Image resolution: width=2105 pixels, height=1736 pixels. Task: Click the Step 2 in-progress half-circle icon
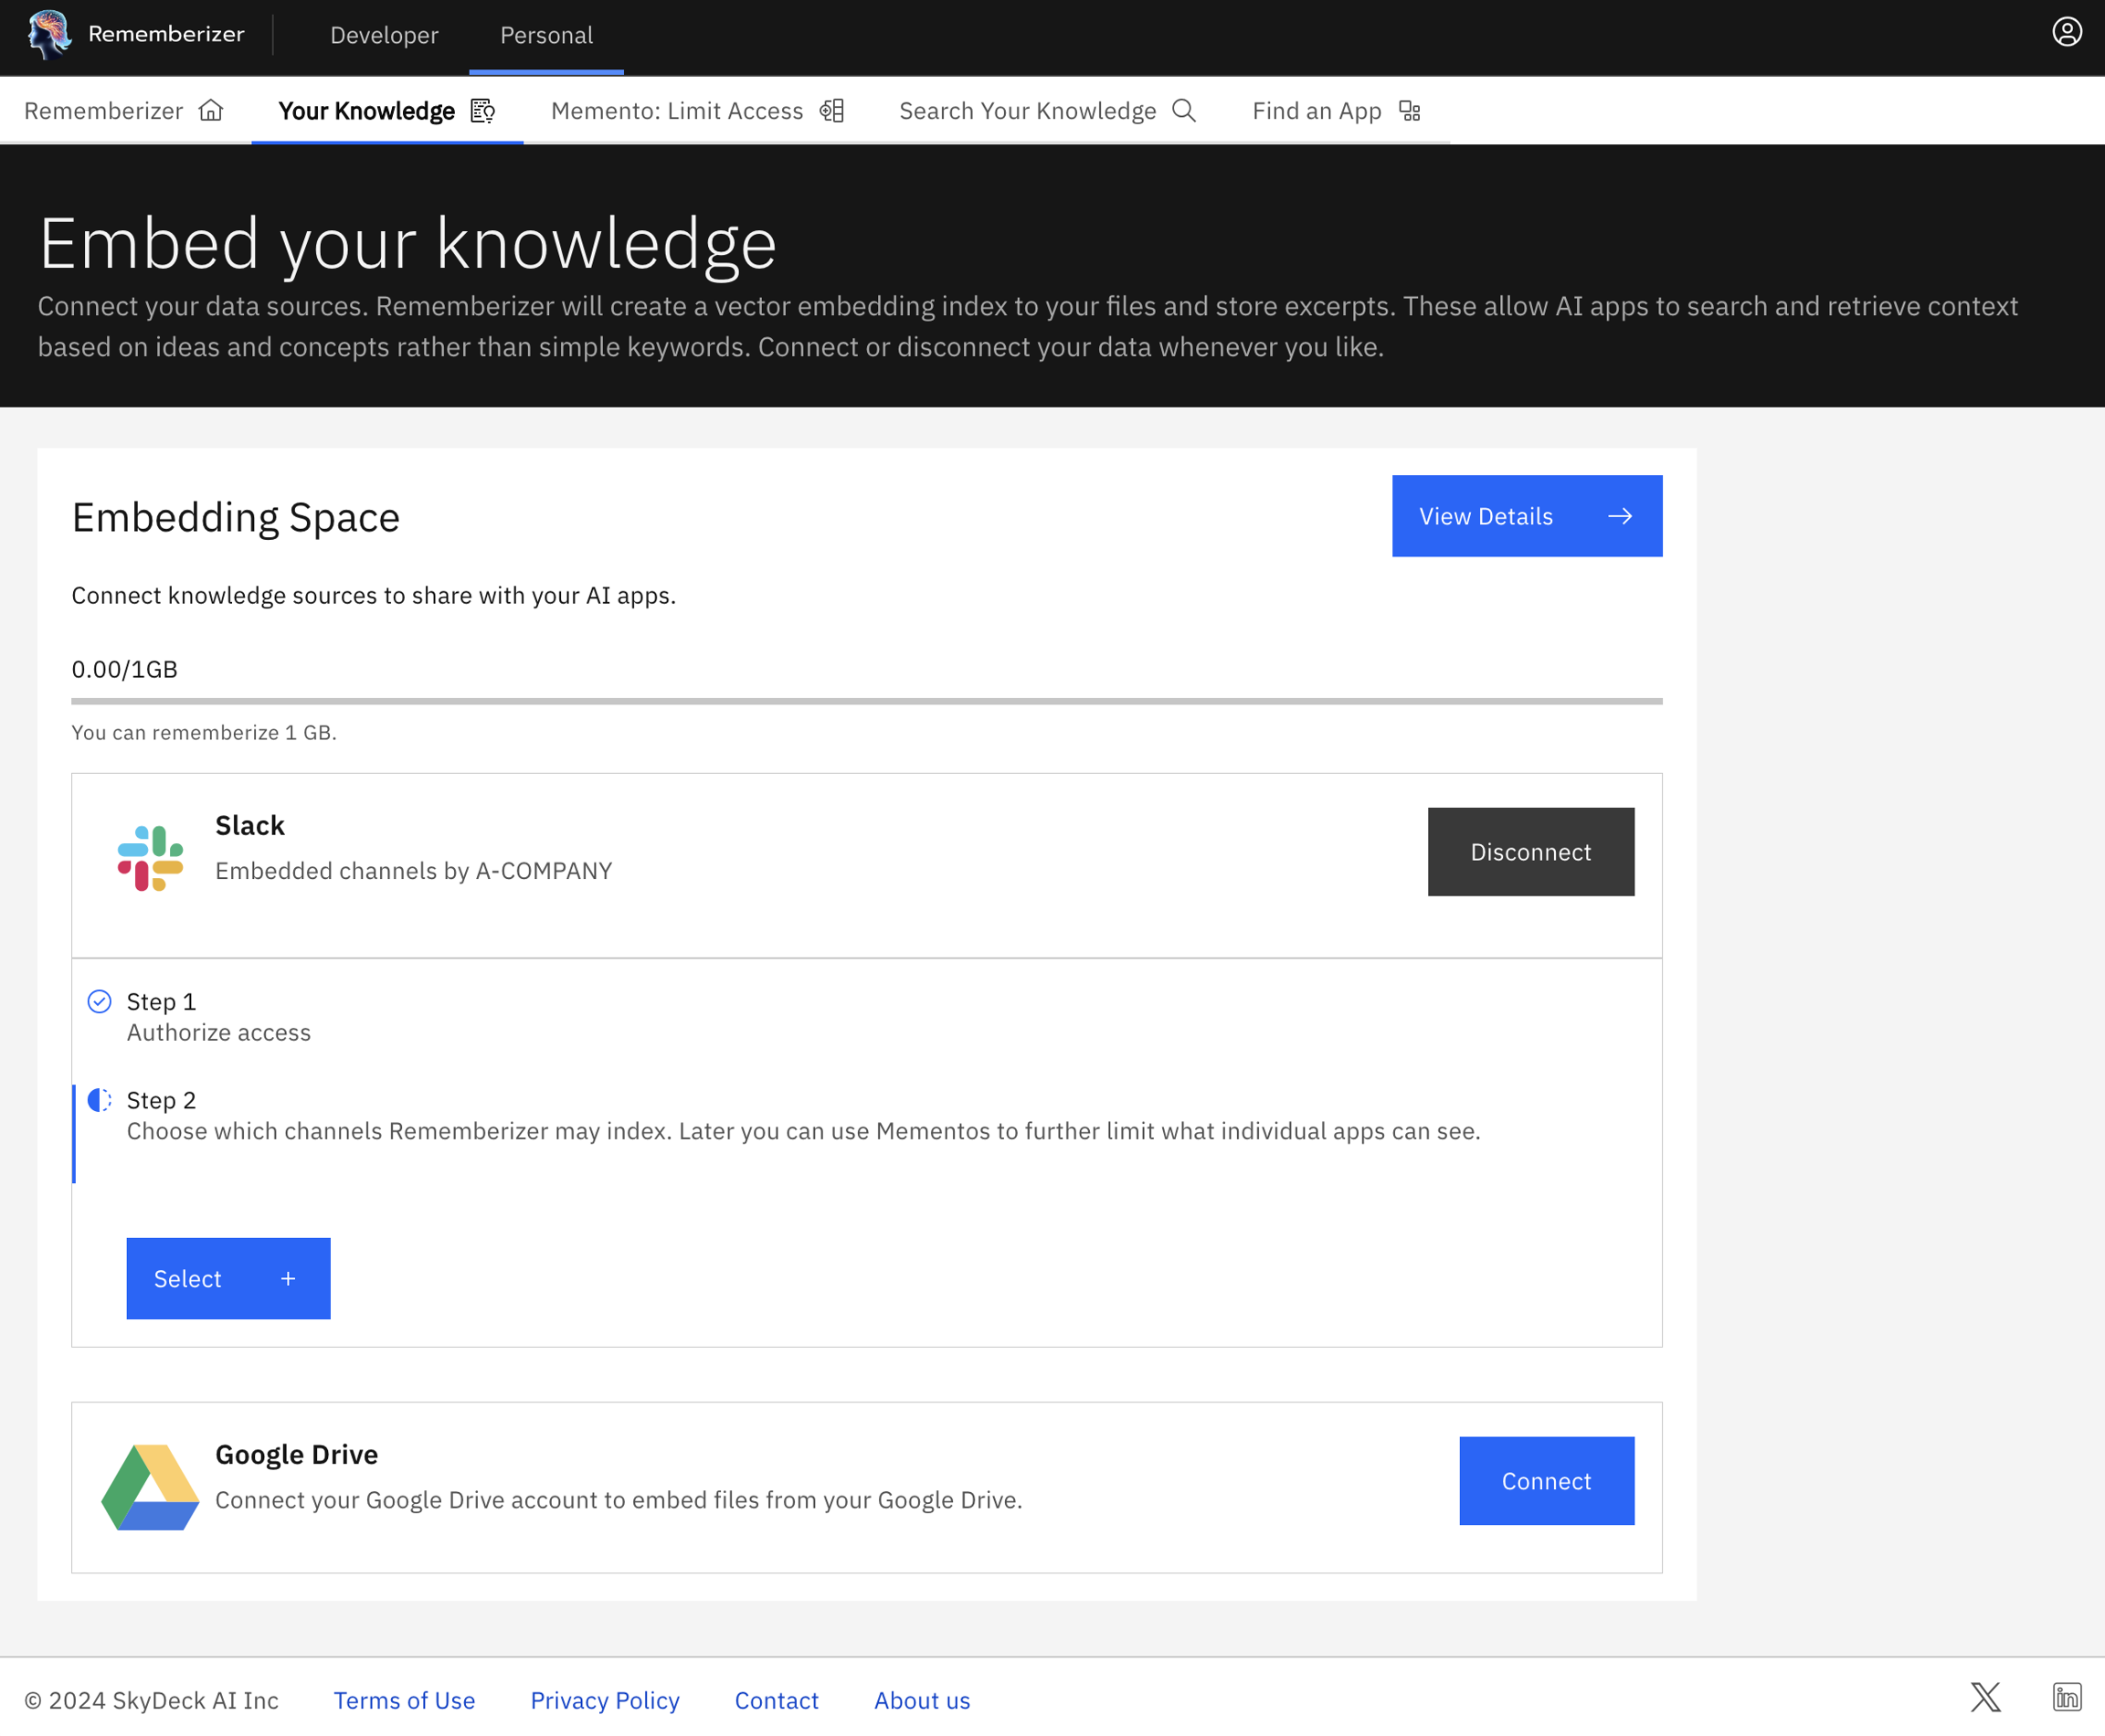point(99,1100)
